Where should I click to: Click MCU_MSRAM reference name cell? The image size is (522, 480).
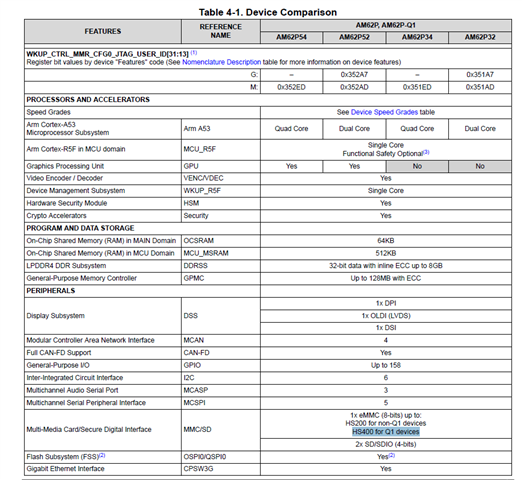(221, 253)
